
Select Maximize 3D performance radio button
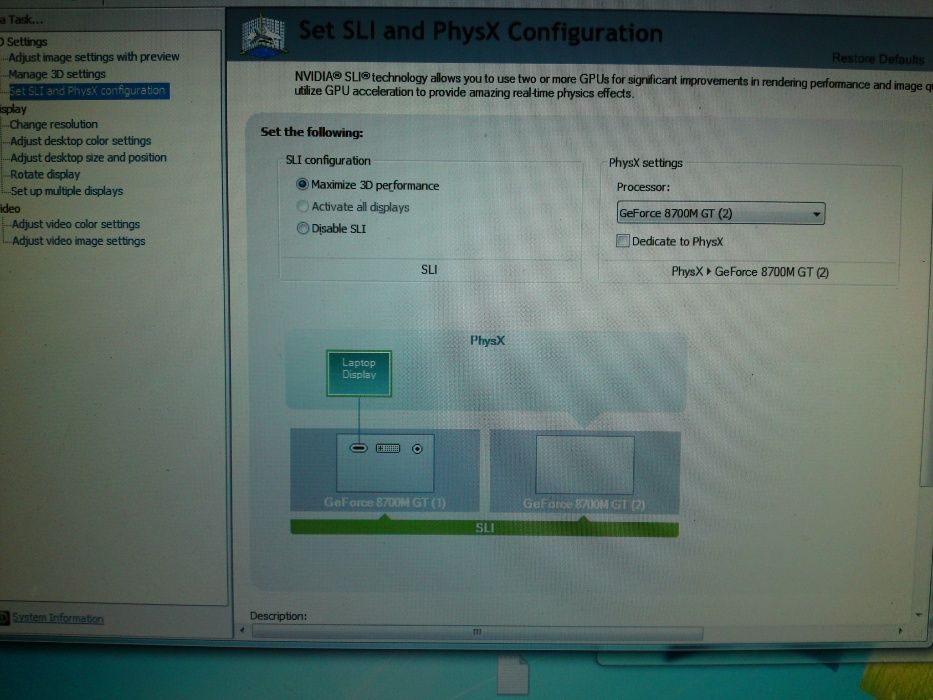(x=302, y=185)
